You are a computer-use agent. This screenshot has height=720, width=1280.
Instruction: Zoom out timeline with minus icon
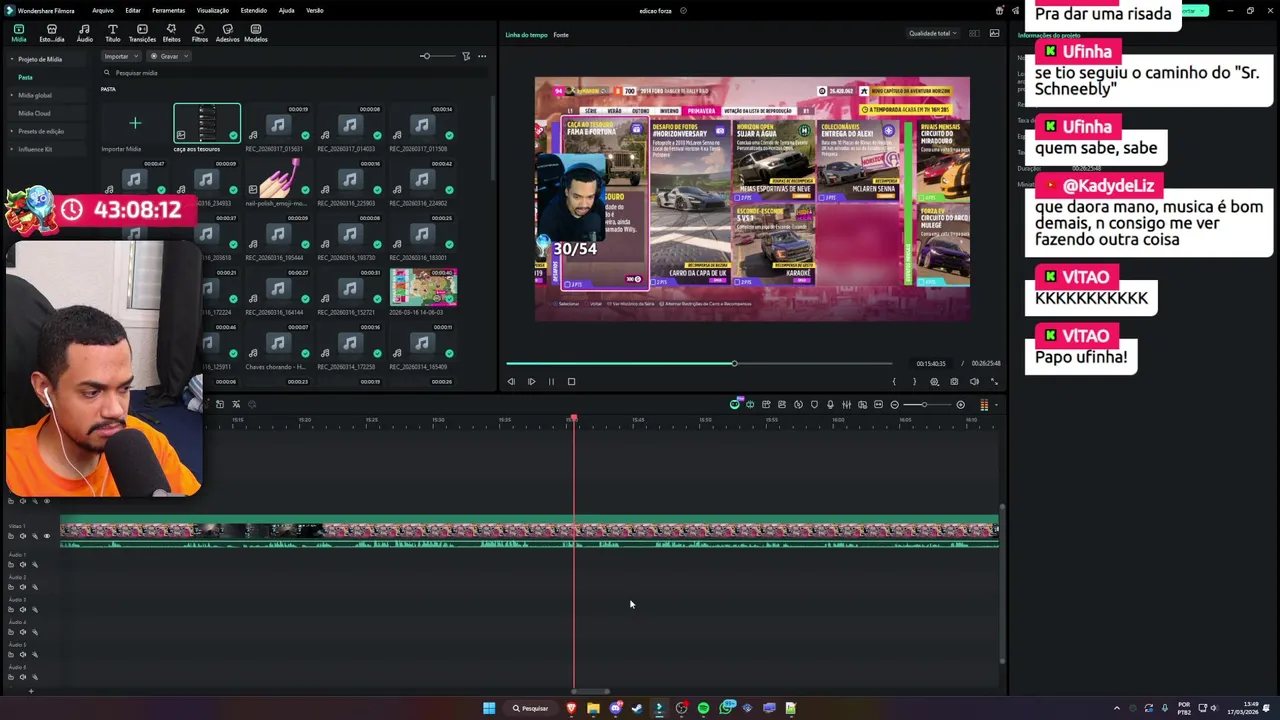point(894,404)
